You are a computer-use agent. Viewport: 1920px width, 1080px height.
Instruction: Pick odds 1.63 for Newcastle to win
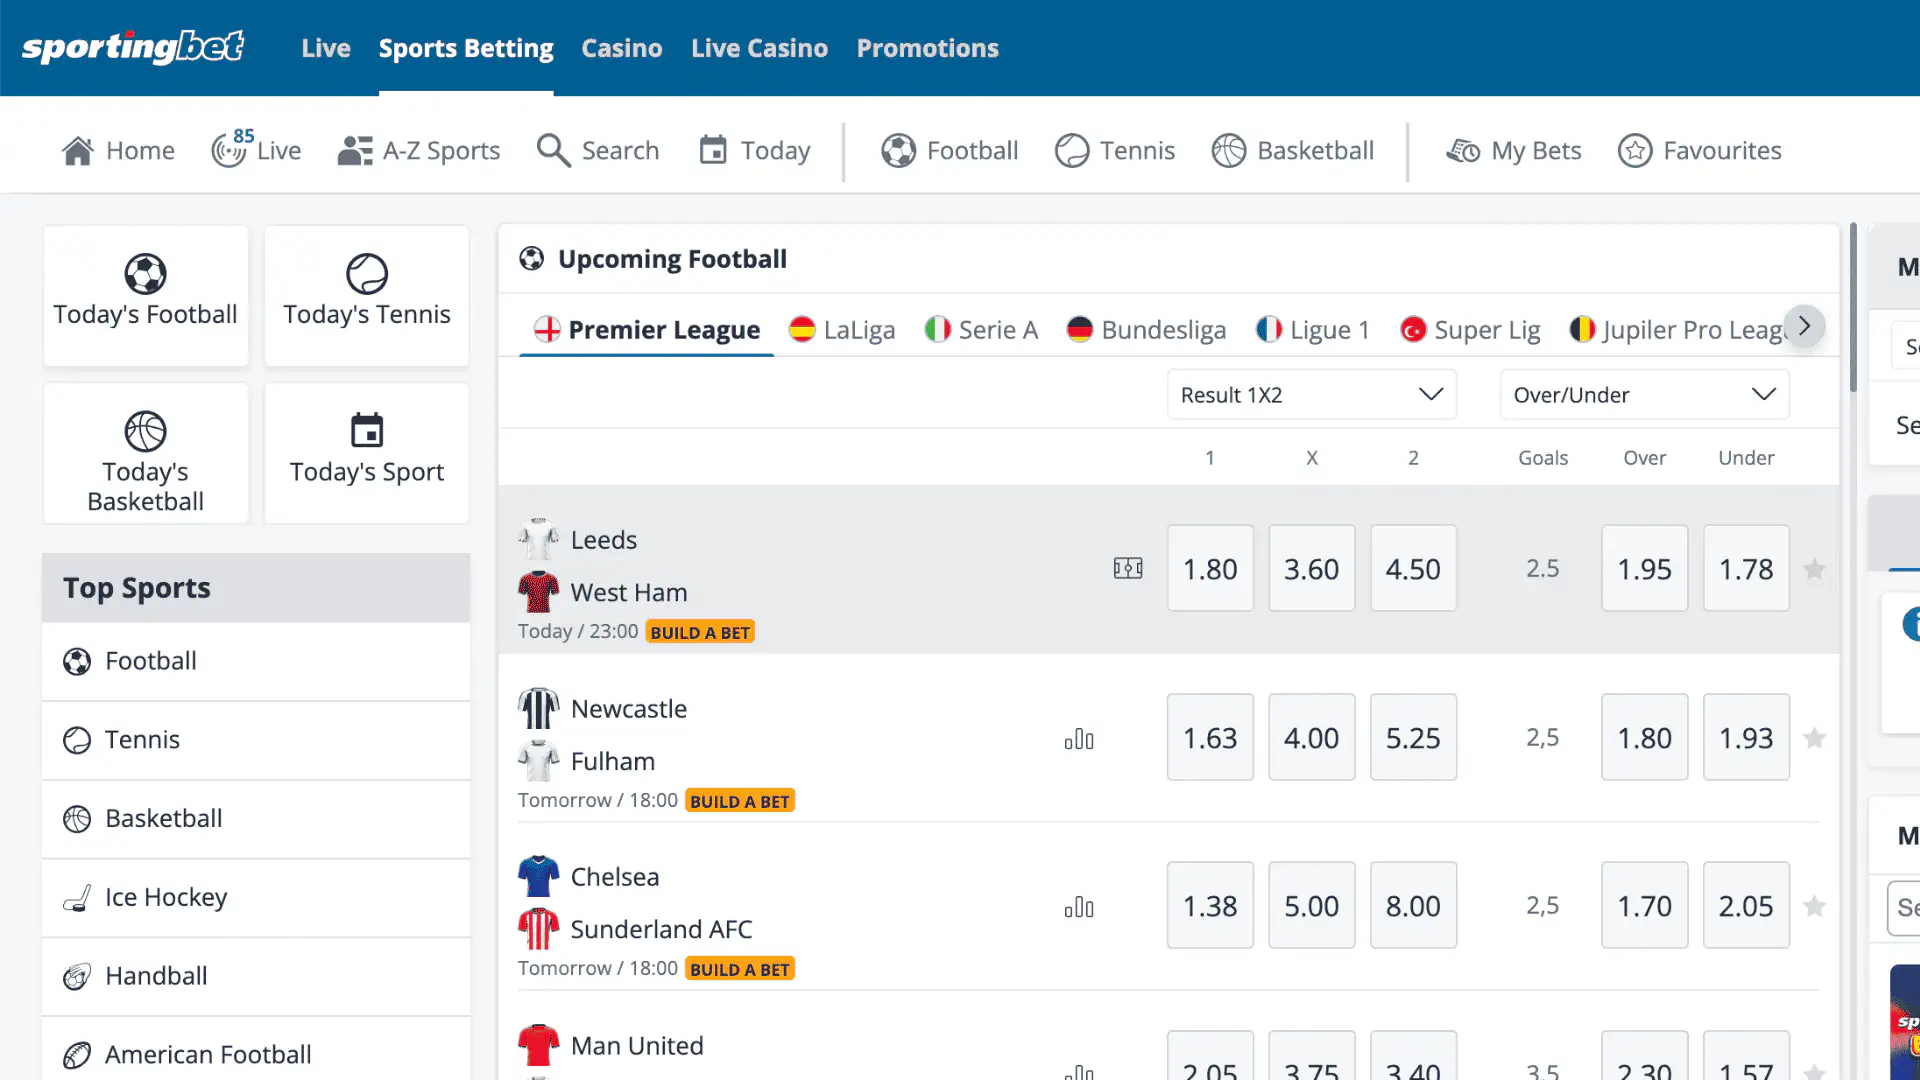[x=1209, y=737]
